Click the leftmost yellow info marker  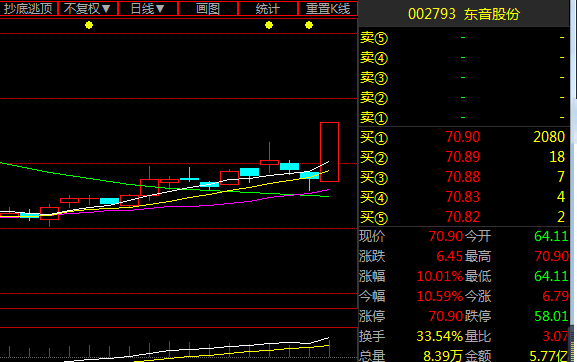[x=89, y=25]
